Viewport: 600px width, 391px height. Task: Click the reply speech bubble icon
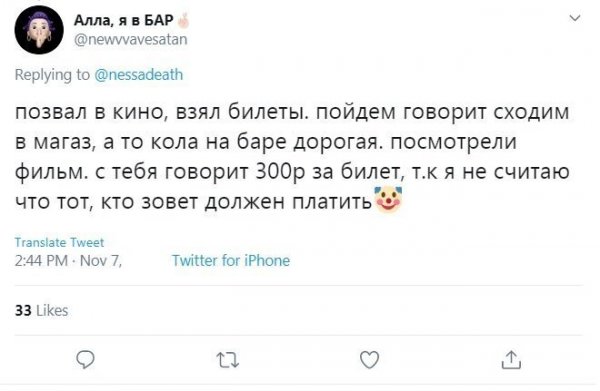(85, 360)
